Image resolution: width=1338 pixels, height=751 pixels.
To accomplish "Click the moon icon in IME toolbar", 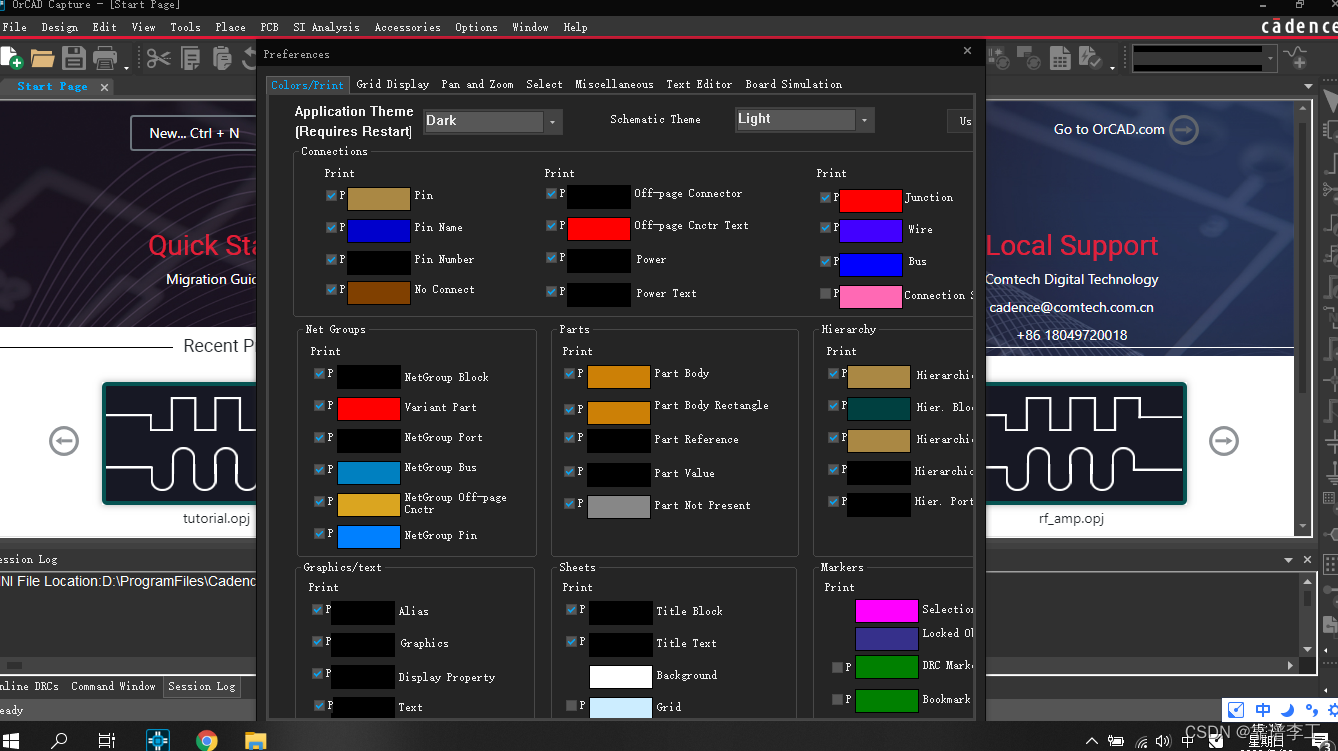I will pos(1288,709).
